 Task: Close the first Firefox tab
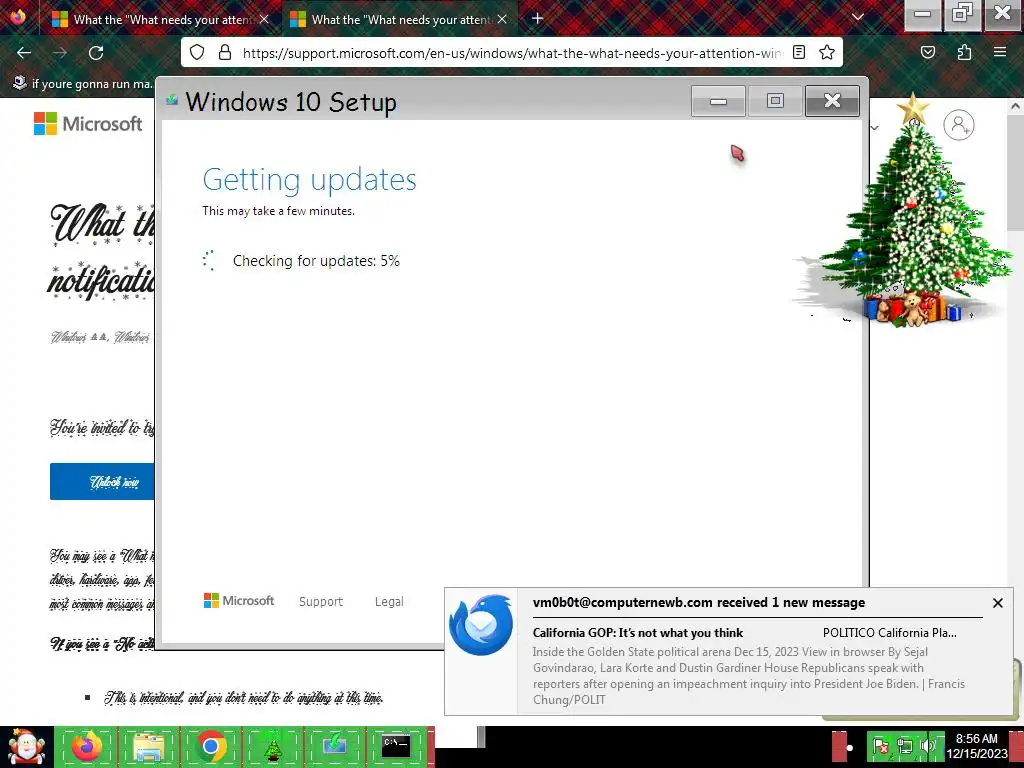(264, 20)
